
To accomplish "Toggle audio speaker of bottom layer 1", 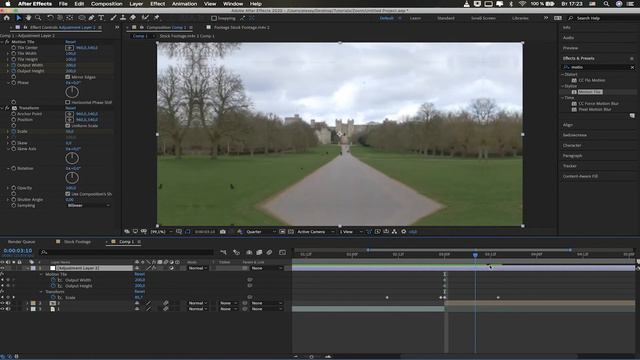I will point(8,309).
